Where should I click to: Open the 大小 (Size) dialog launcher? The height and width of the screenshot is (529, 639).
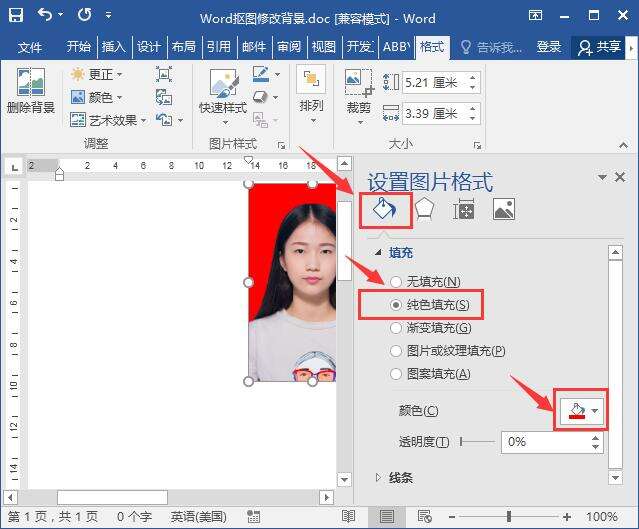(x=477, y=145)
